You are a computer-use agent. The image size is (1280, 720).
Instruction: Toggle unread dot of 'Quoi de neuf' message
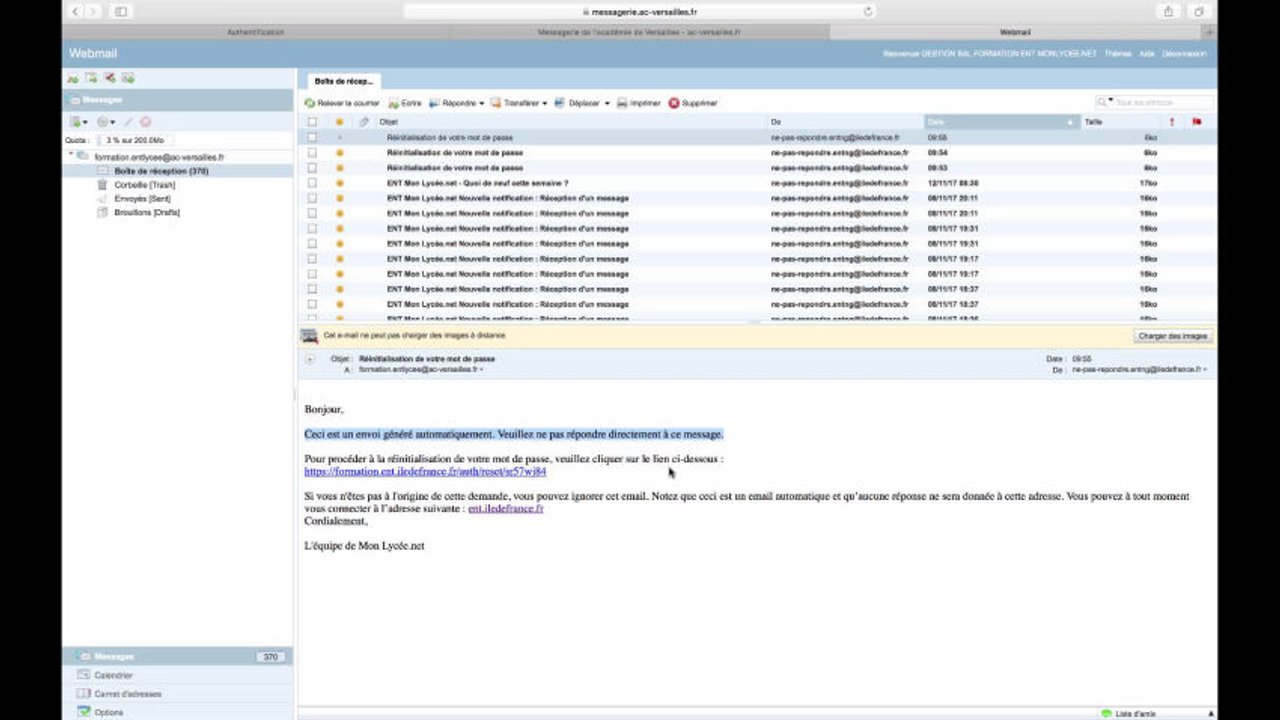[339, 183]
